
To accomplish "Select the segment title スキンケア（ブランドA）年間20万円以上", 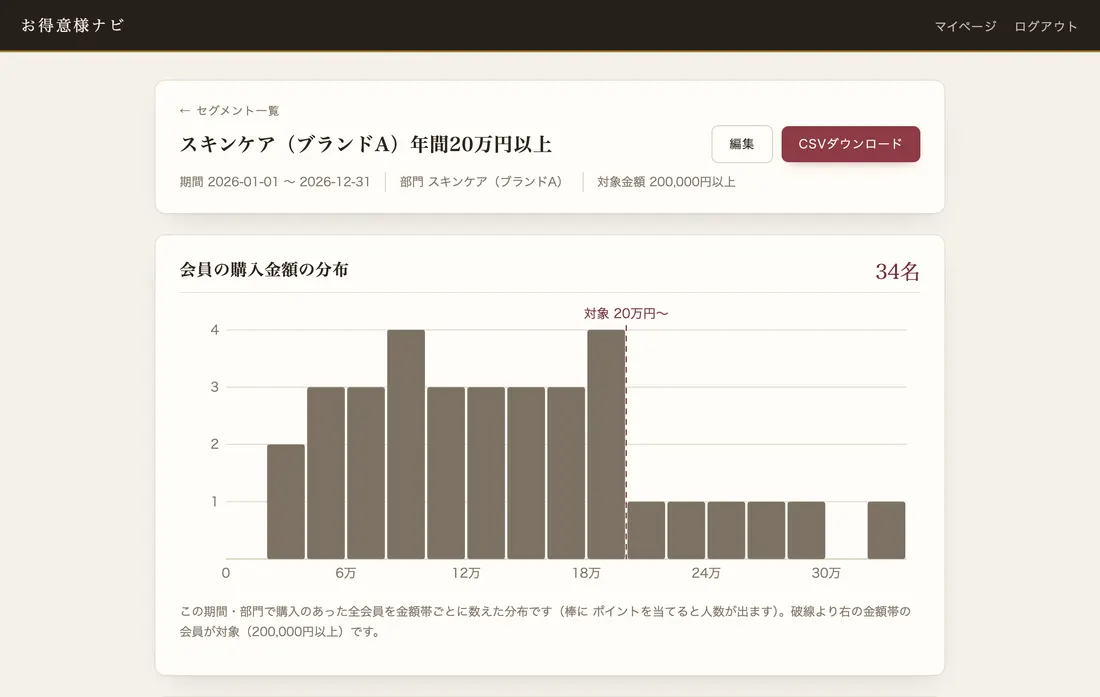I will [x=365, y=144].
